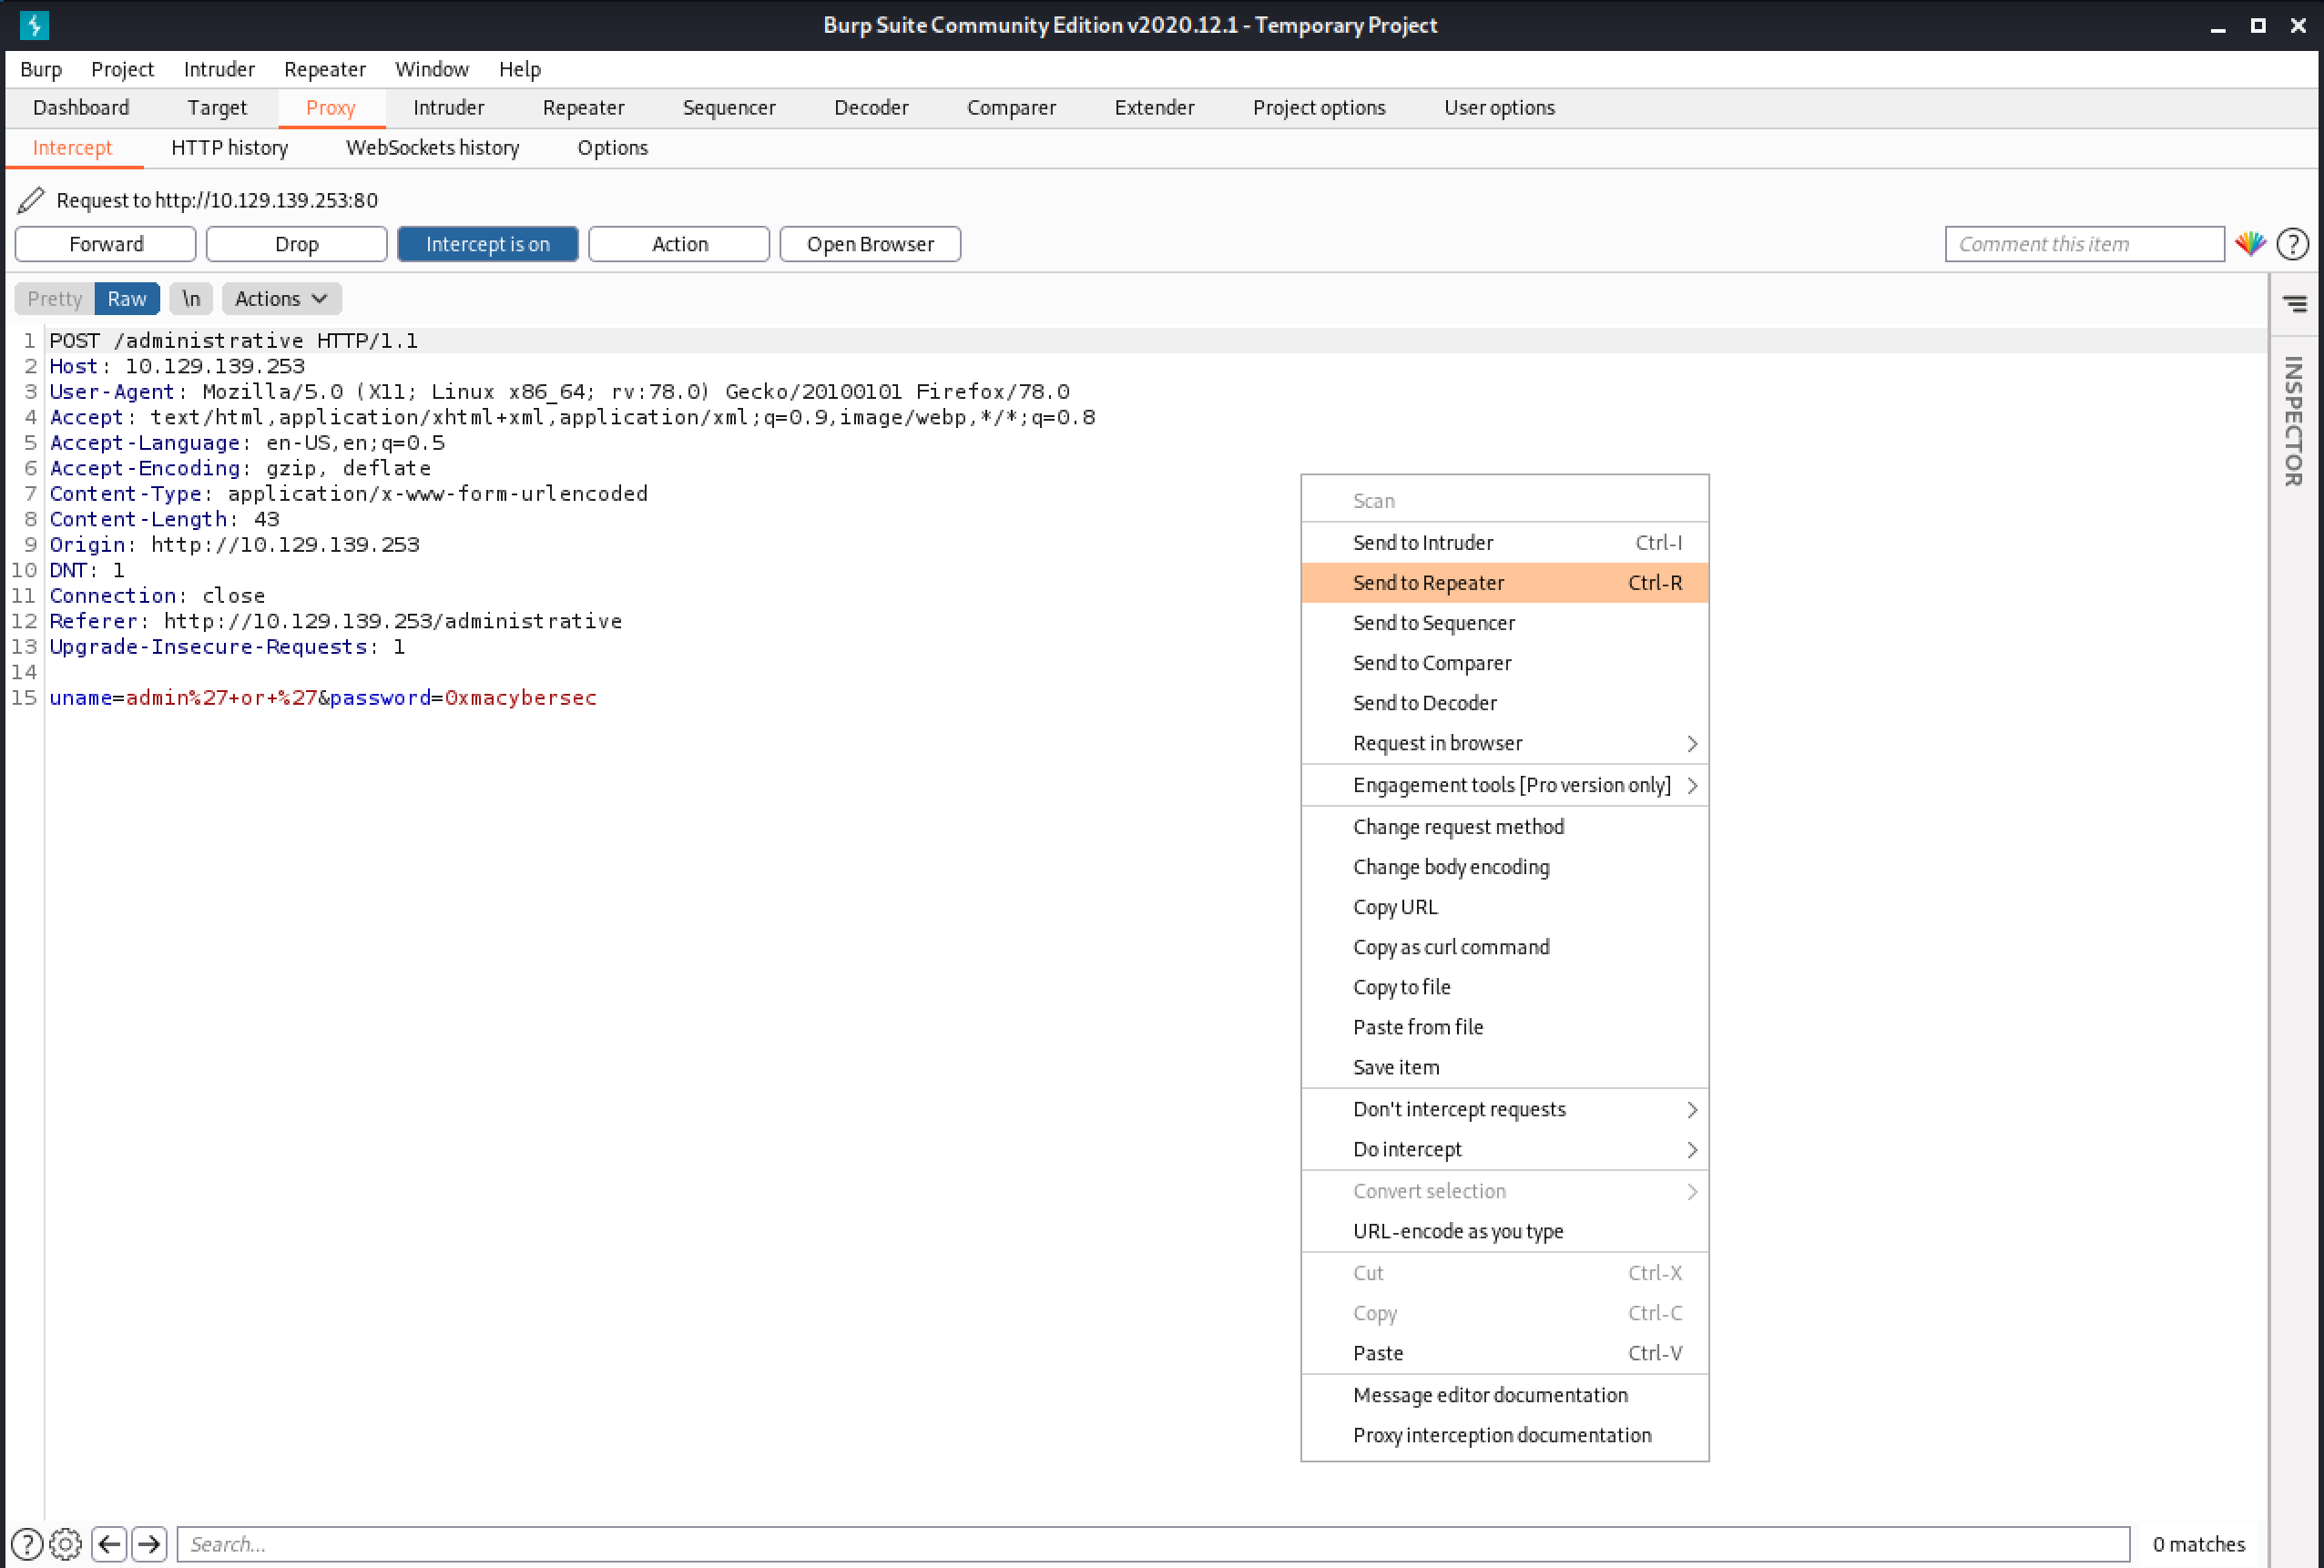Open HTTP history sub-tab
The width and height of the screenshot is (2324, 1568).
(x=230, y=148)
